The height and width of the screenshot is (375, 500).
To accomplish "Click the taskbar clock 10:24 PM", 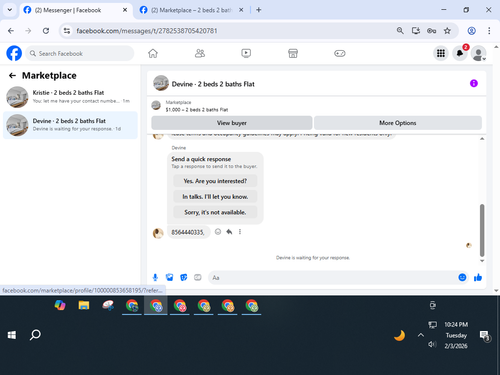I will [x=456, y=324].
